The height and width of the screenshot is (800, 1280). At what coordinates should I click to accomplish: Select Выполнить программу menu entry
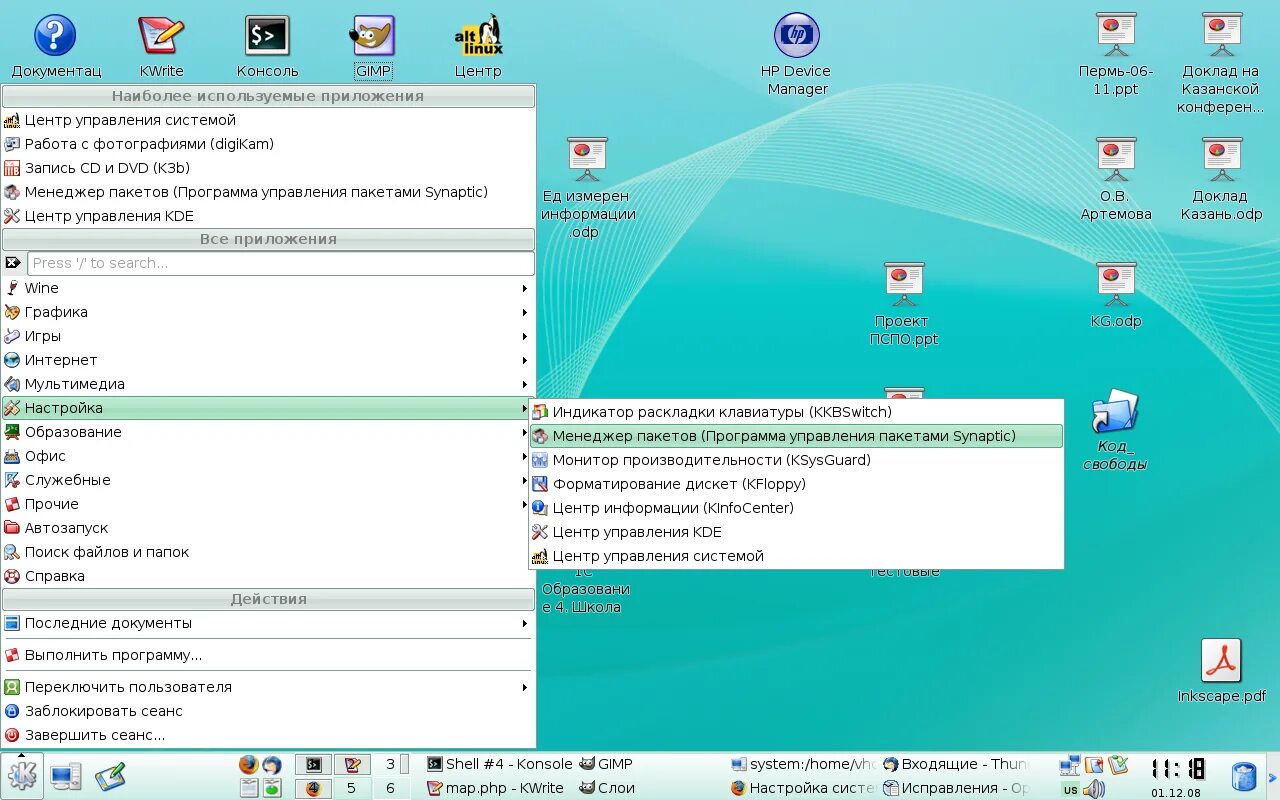coord(268,655)
